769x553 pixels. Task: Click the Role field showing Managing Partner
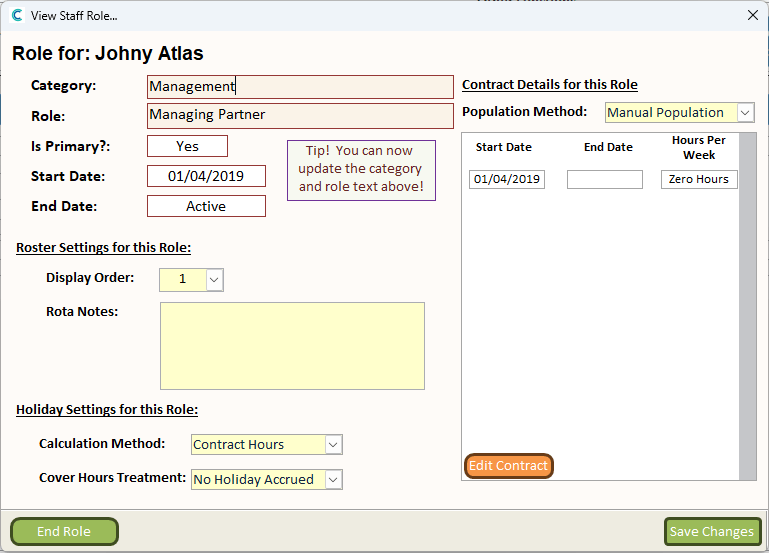click(299, 115)
